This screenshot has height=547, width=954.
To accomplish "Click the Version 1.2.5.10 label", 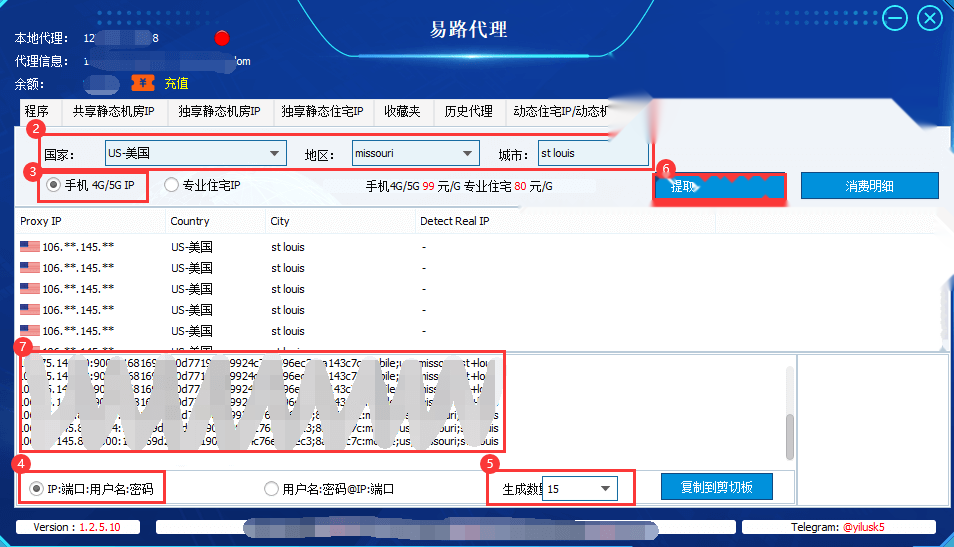I will (x=77, y=527).
